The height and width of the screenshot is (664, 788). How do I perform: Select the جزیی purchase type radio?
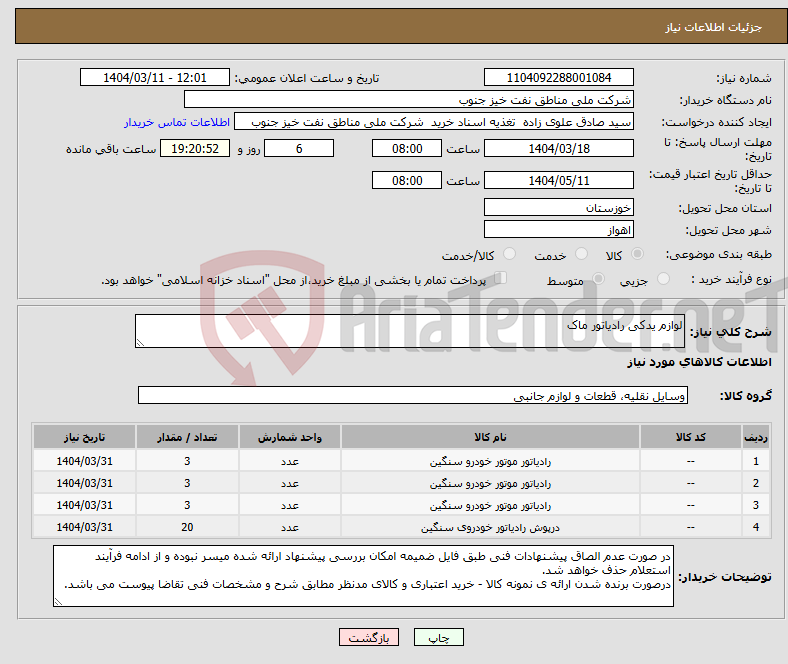[663, 279]
